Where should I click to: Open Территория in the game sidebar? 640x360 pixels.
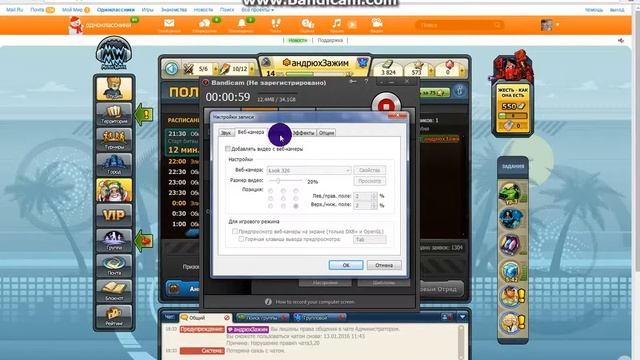pos(114,114)
